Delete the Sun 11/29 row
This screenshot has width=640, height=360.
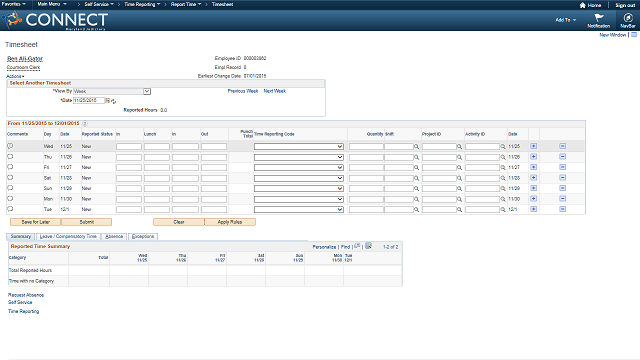click(562, 188)
